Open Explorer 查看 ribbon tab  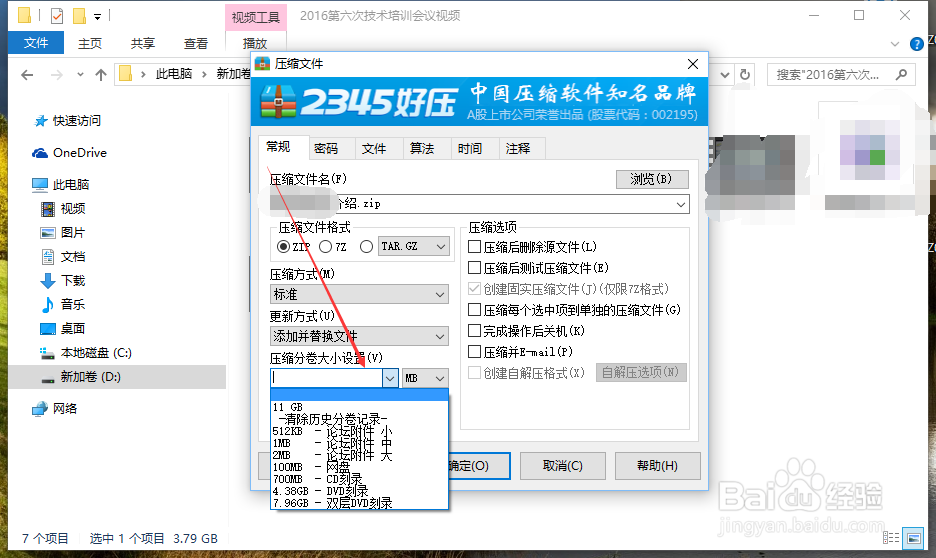coord(196,44)
